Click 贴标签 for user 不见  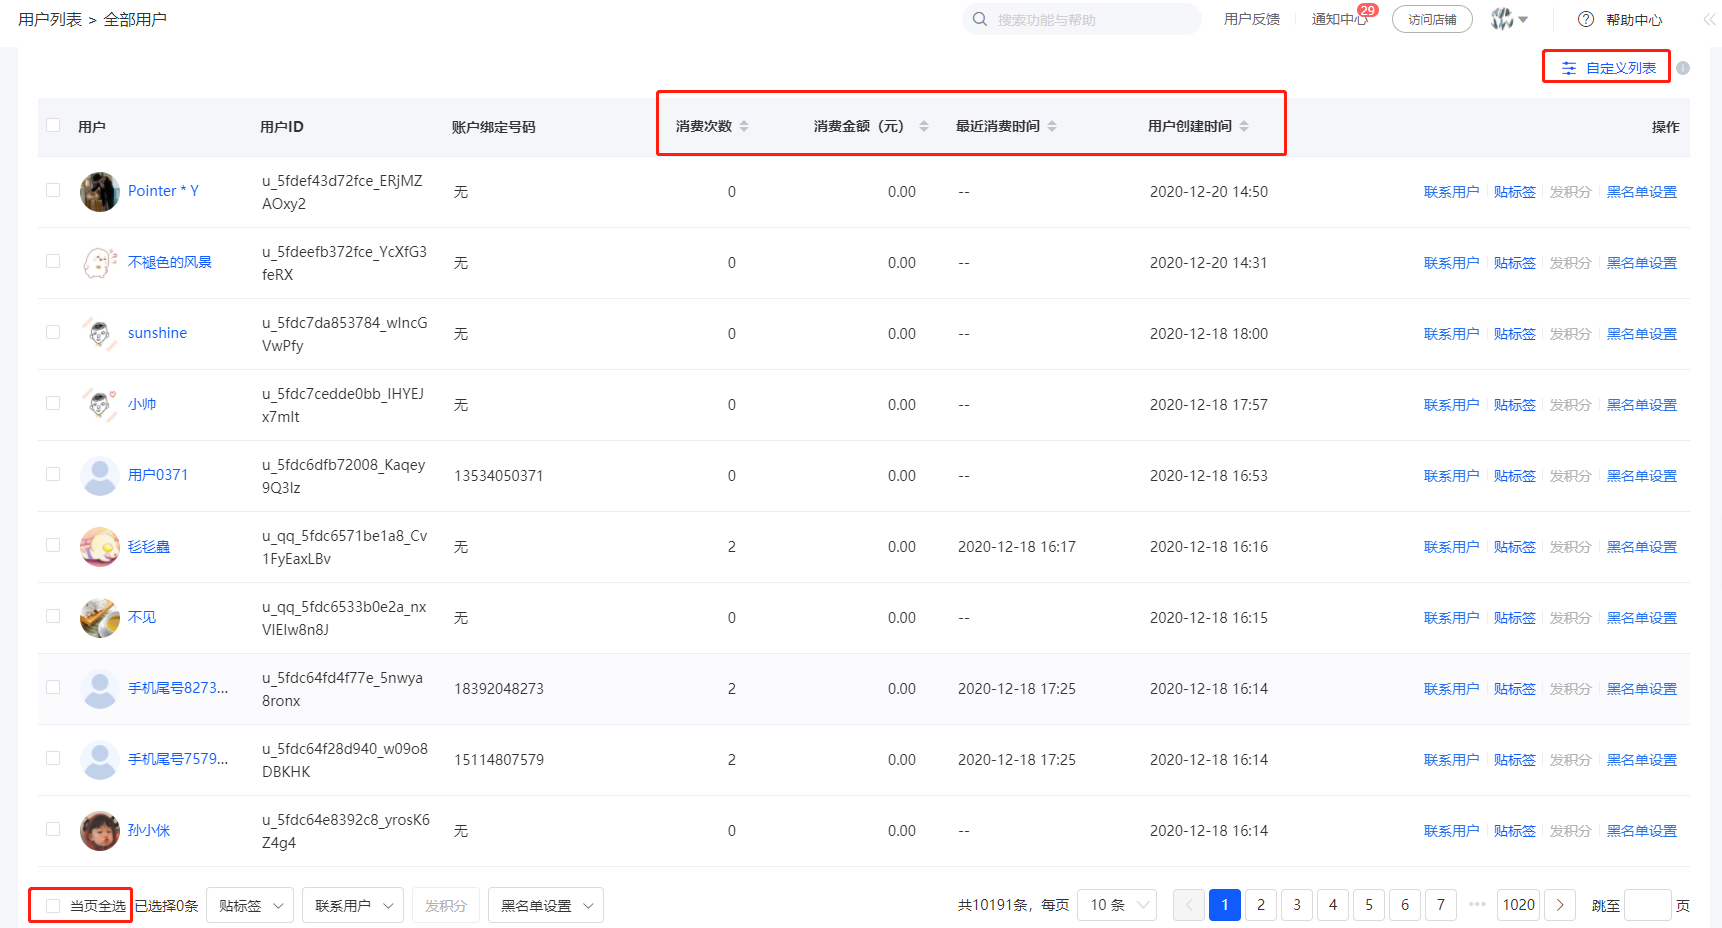click(x=1514, y=618)
